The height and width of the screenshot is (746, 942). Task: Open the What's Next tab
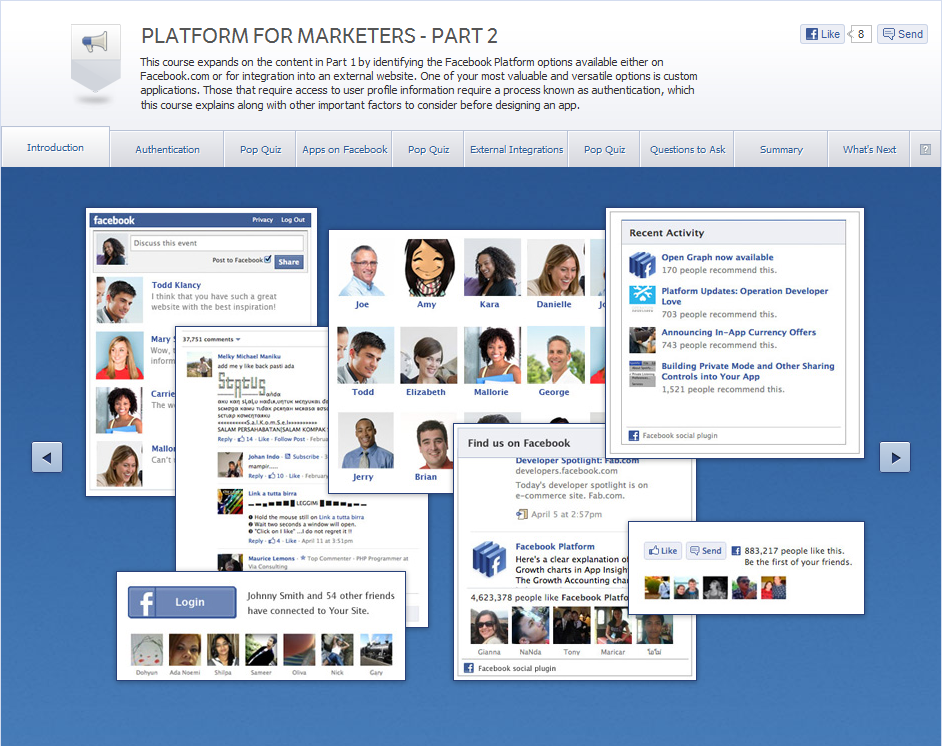tap(869, 150)
